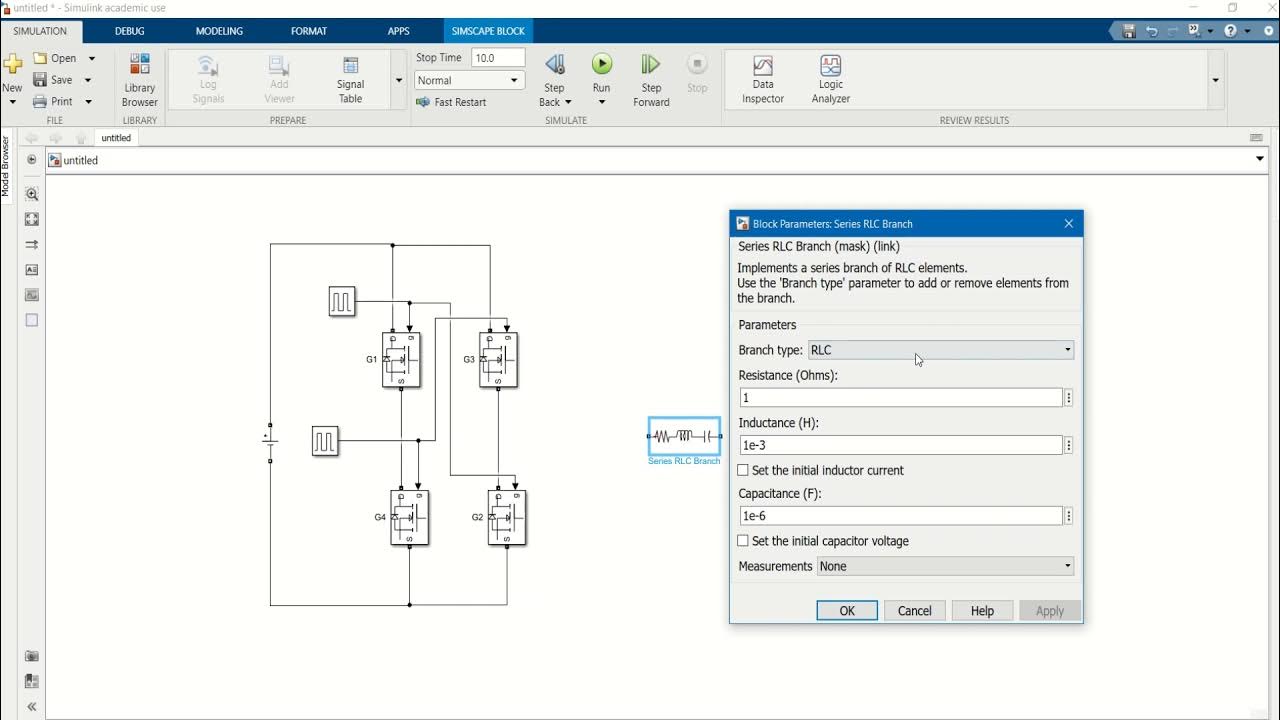
Task: Click the Area rectangle icon in palette
Action: click(31, 320)
